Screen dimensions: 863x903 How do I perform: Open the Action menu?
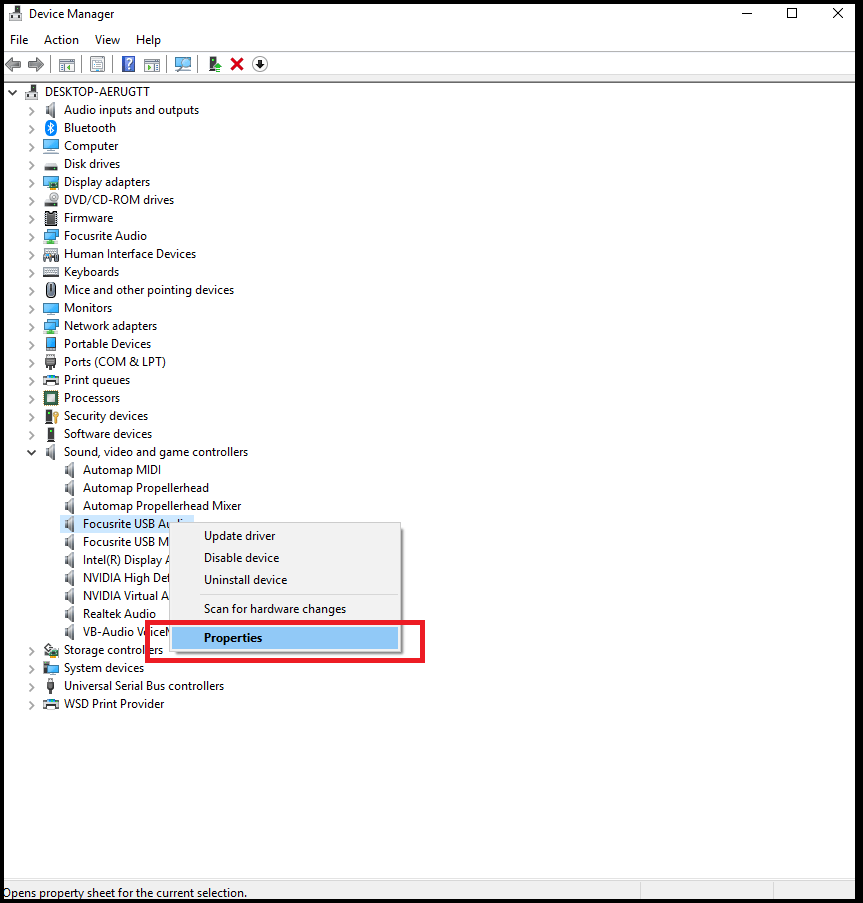(x=61, y=40)
